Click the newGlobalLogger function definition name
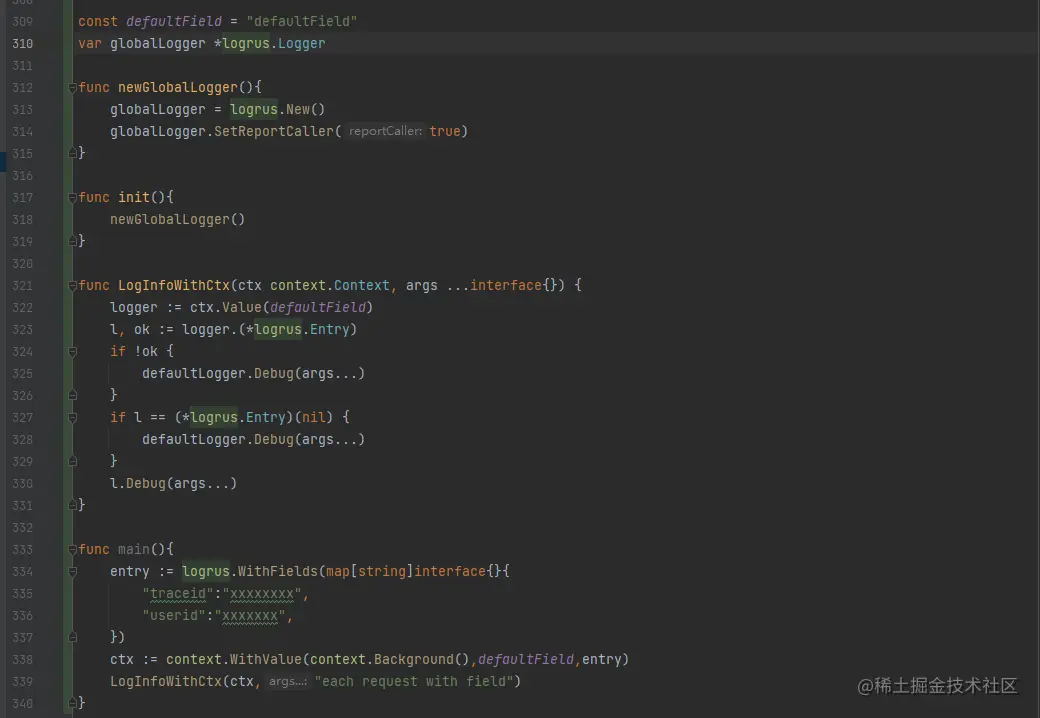1040x718 pixels. [x=178, y=88]
